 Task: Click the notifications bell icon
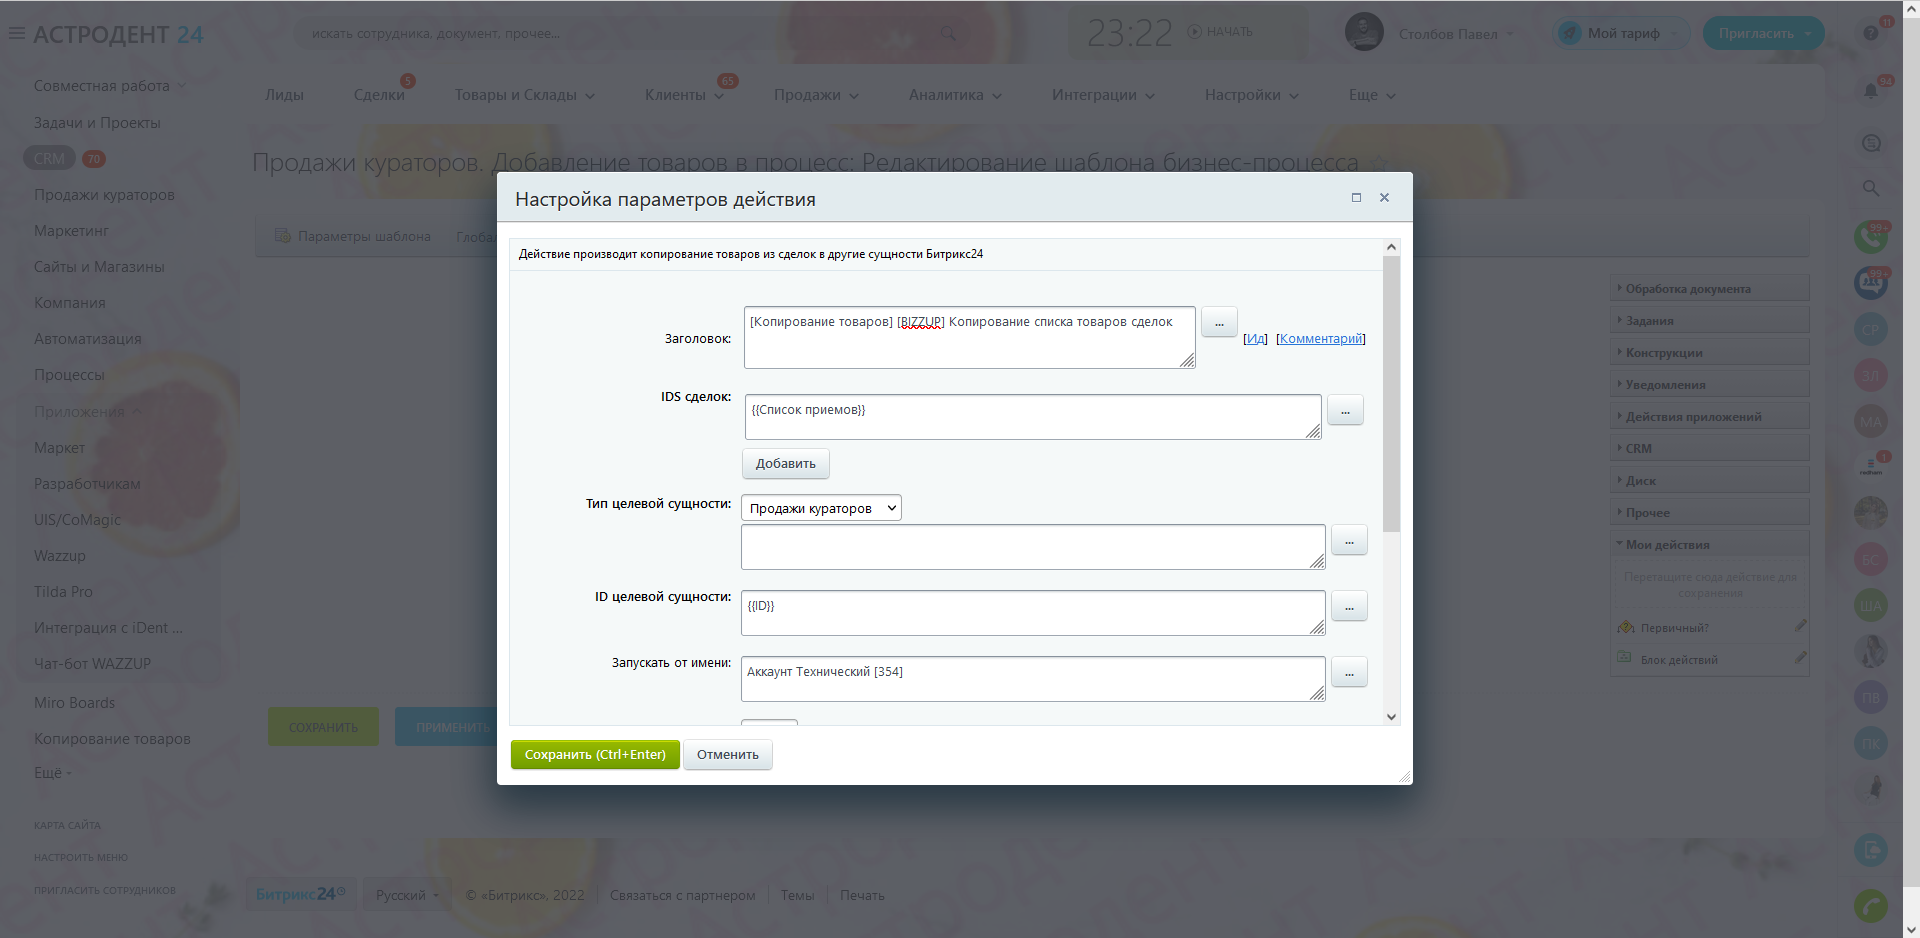[1871, 91]
